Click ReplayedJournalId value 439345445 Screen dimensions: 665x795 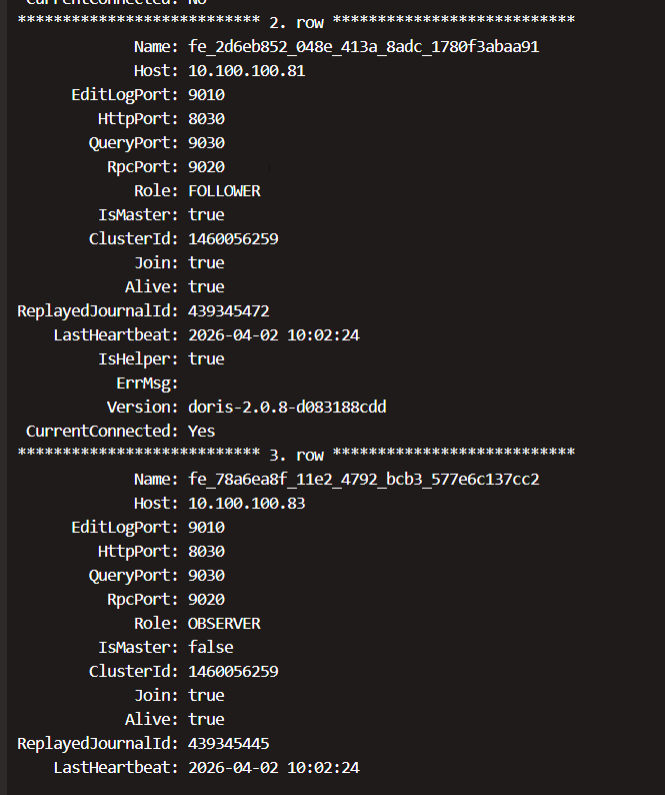click(228, 743)
